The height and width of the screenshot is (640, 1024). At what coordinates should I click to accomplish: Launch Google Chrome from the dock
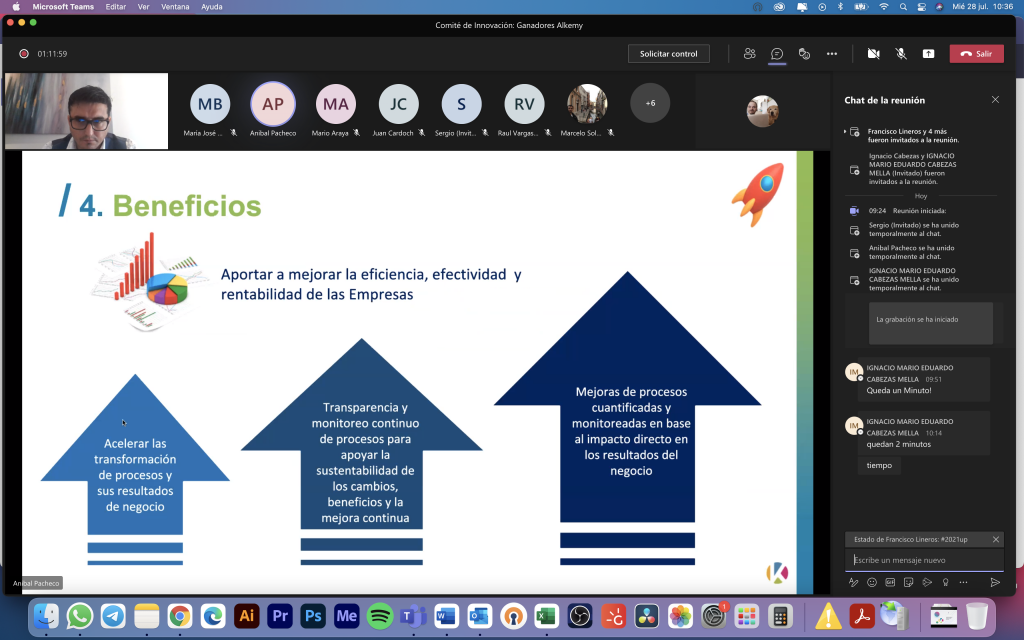pyautogui.click(x=180, y=615)
